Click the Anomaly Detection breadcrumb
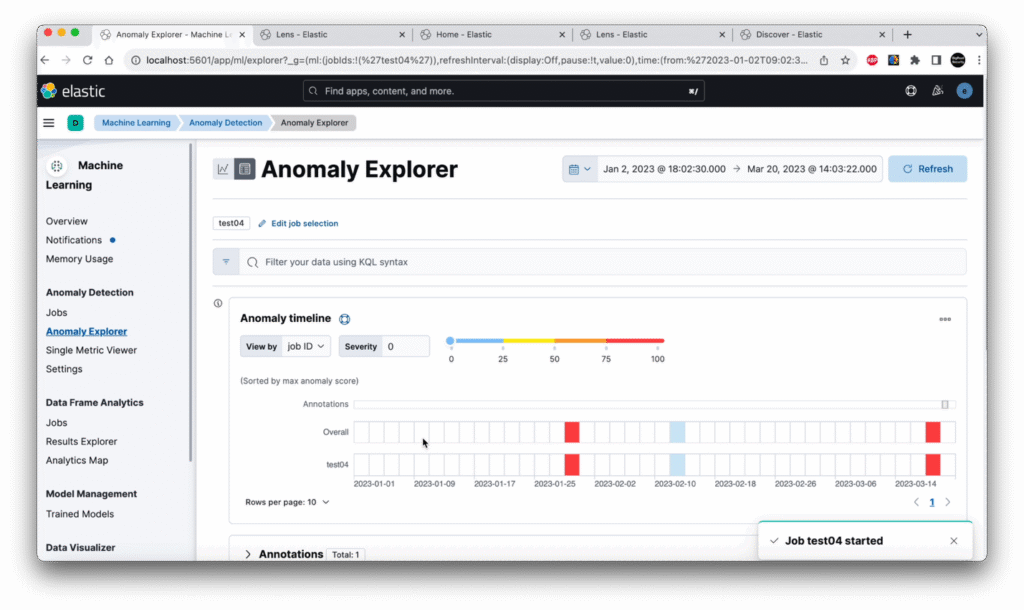The width and height of the screenshot is (1024, 610). [x=225, y=123]
